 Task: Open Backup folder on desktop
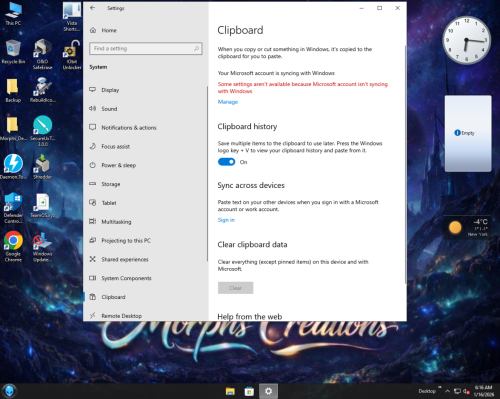(13, 91)
